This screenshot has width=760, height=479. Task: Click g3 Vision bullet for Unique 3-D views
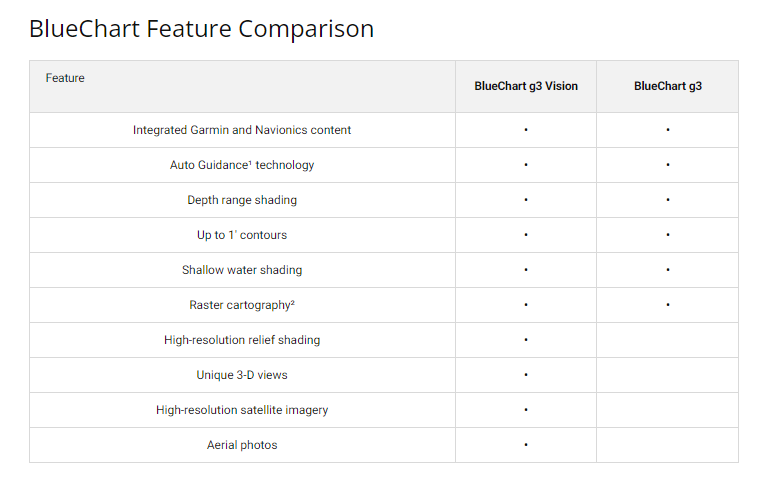526,375
